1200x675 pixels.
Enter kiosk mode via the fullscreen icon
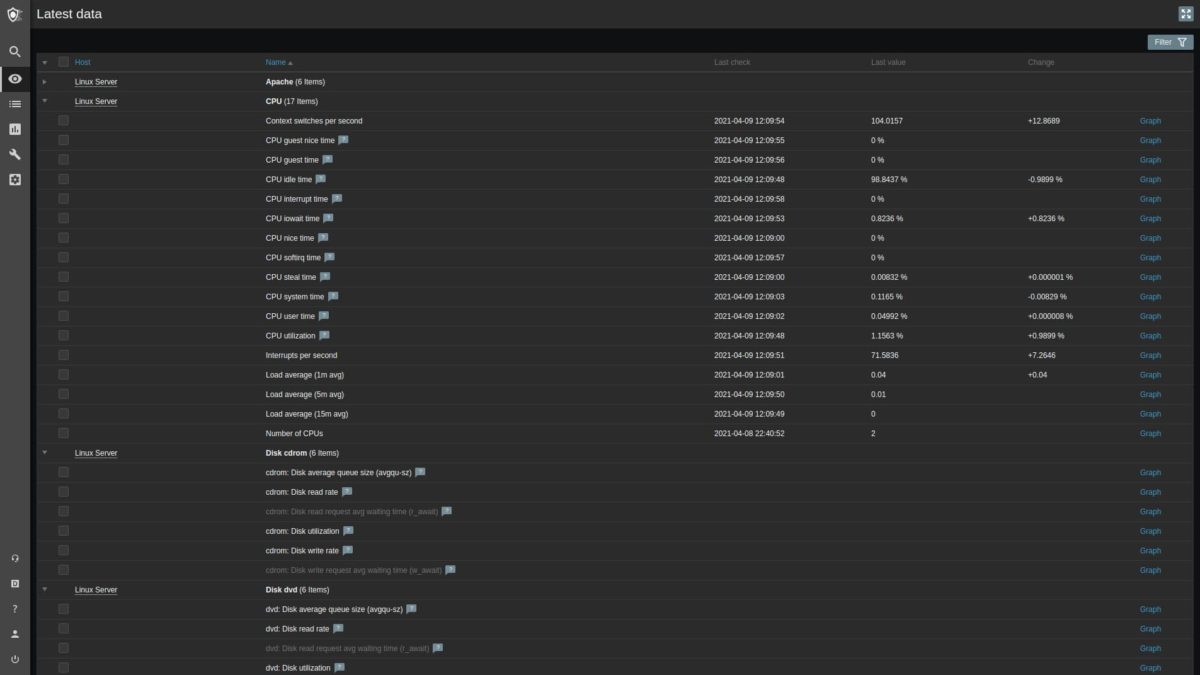(1184, 13)
